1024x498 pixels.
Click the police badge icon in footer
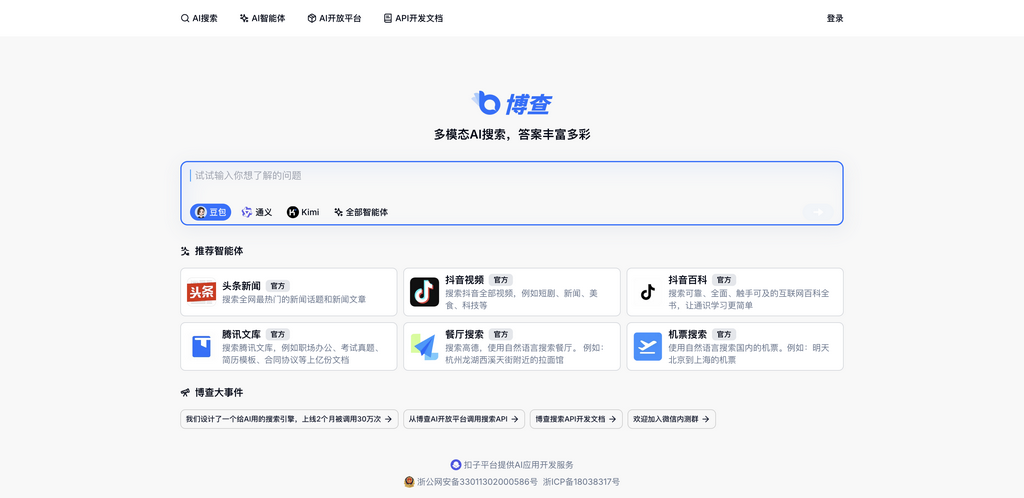pyautogui.click(x=409, y=482)
